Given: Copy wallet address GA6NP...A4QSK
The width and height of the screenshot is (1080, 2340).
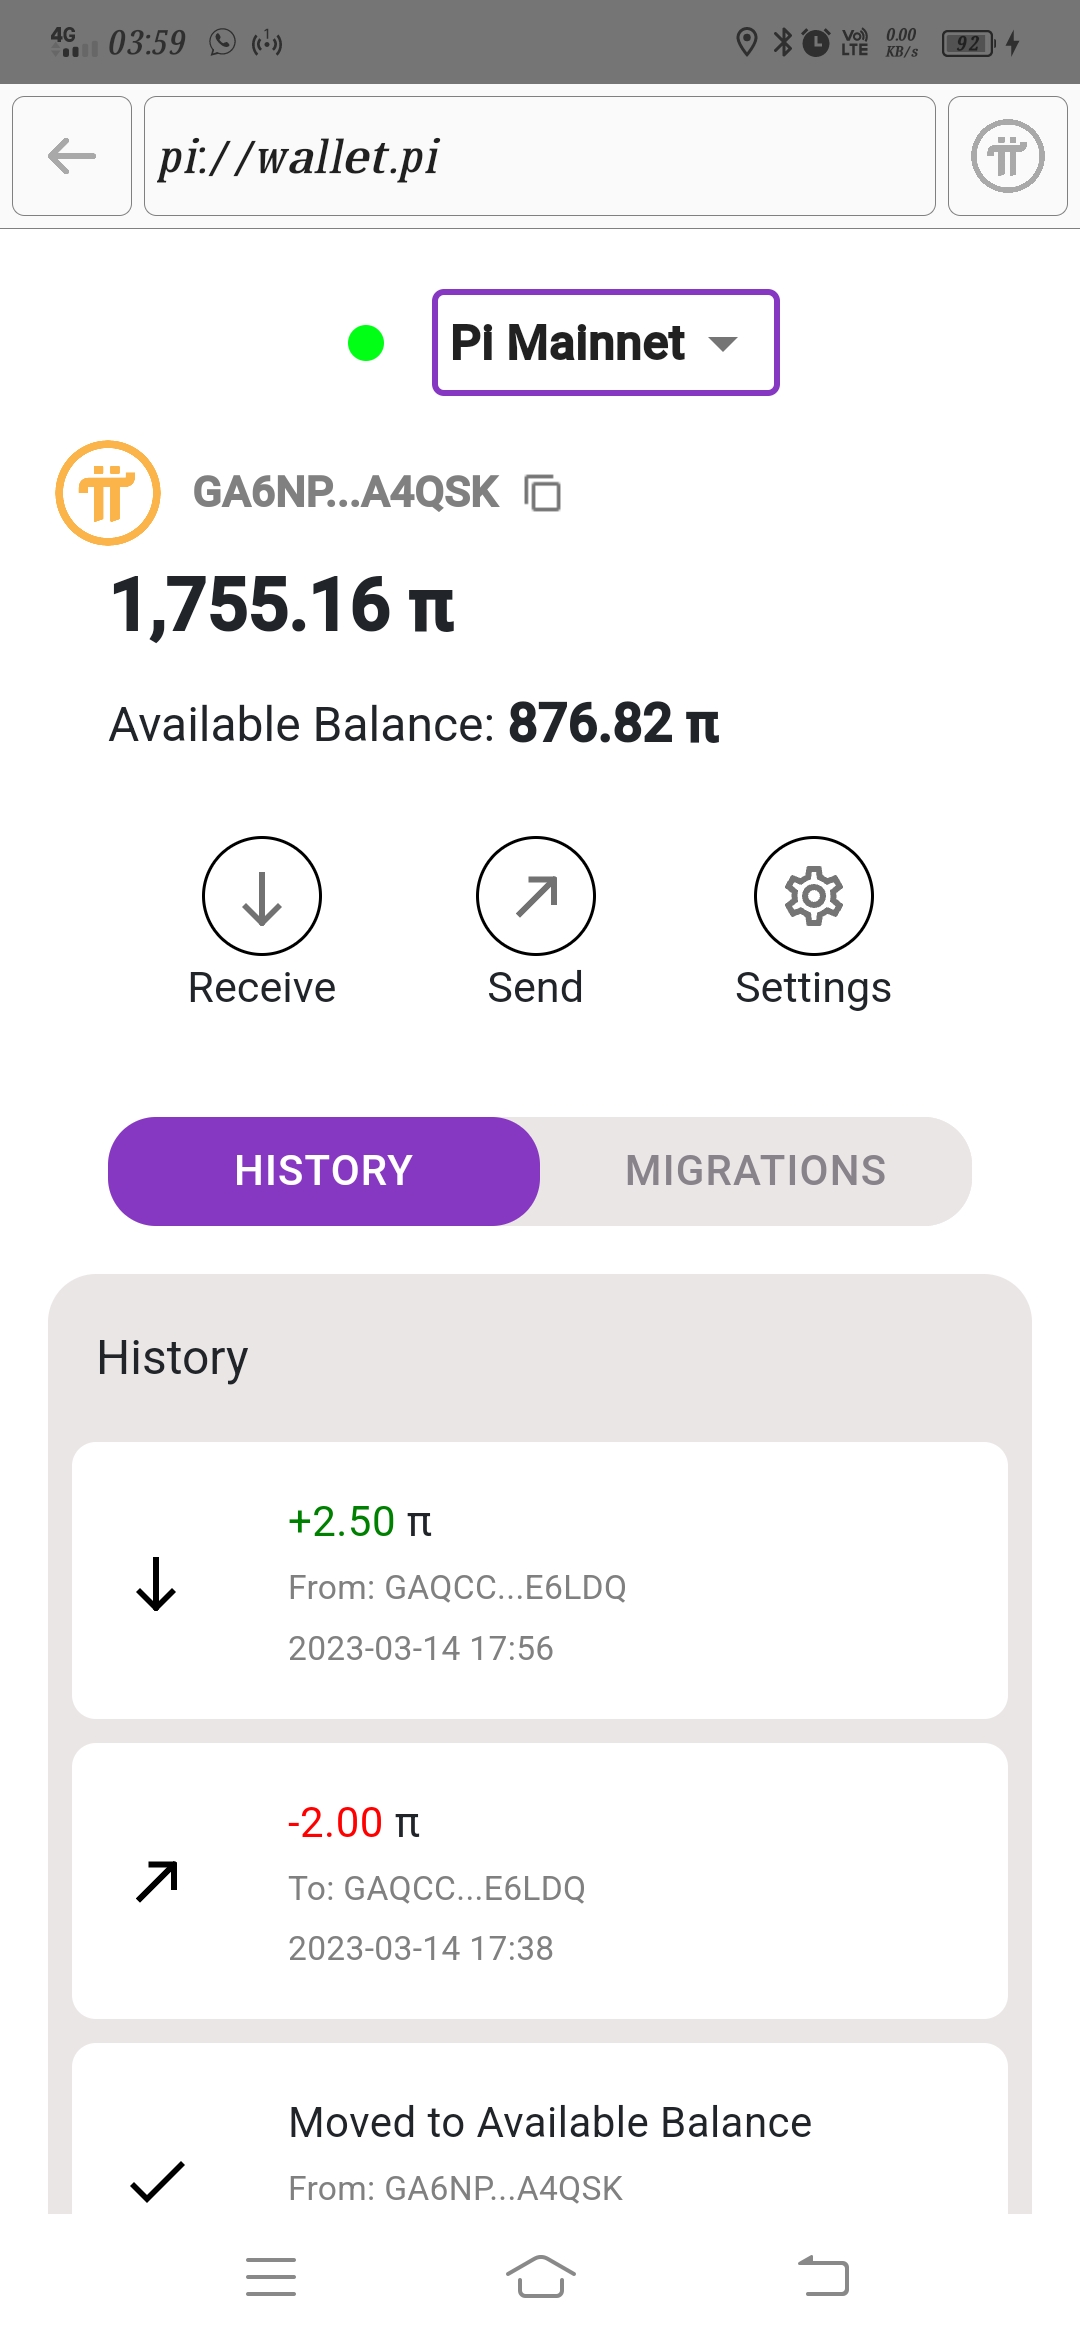Looking at the screenshot, I should click(x=543, y=493).
